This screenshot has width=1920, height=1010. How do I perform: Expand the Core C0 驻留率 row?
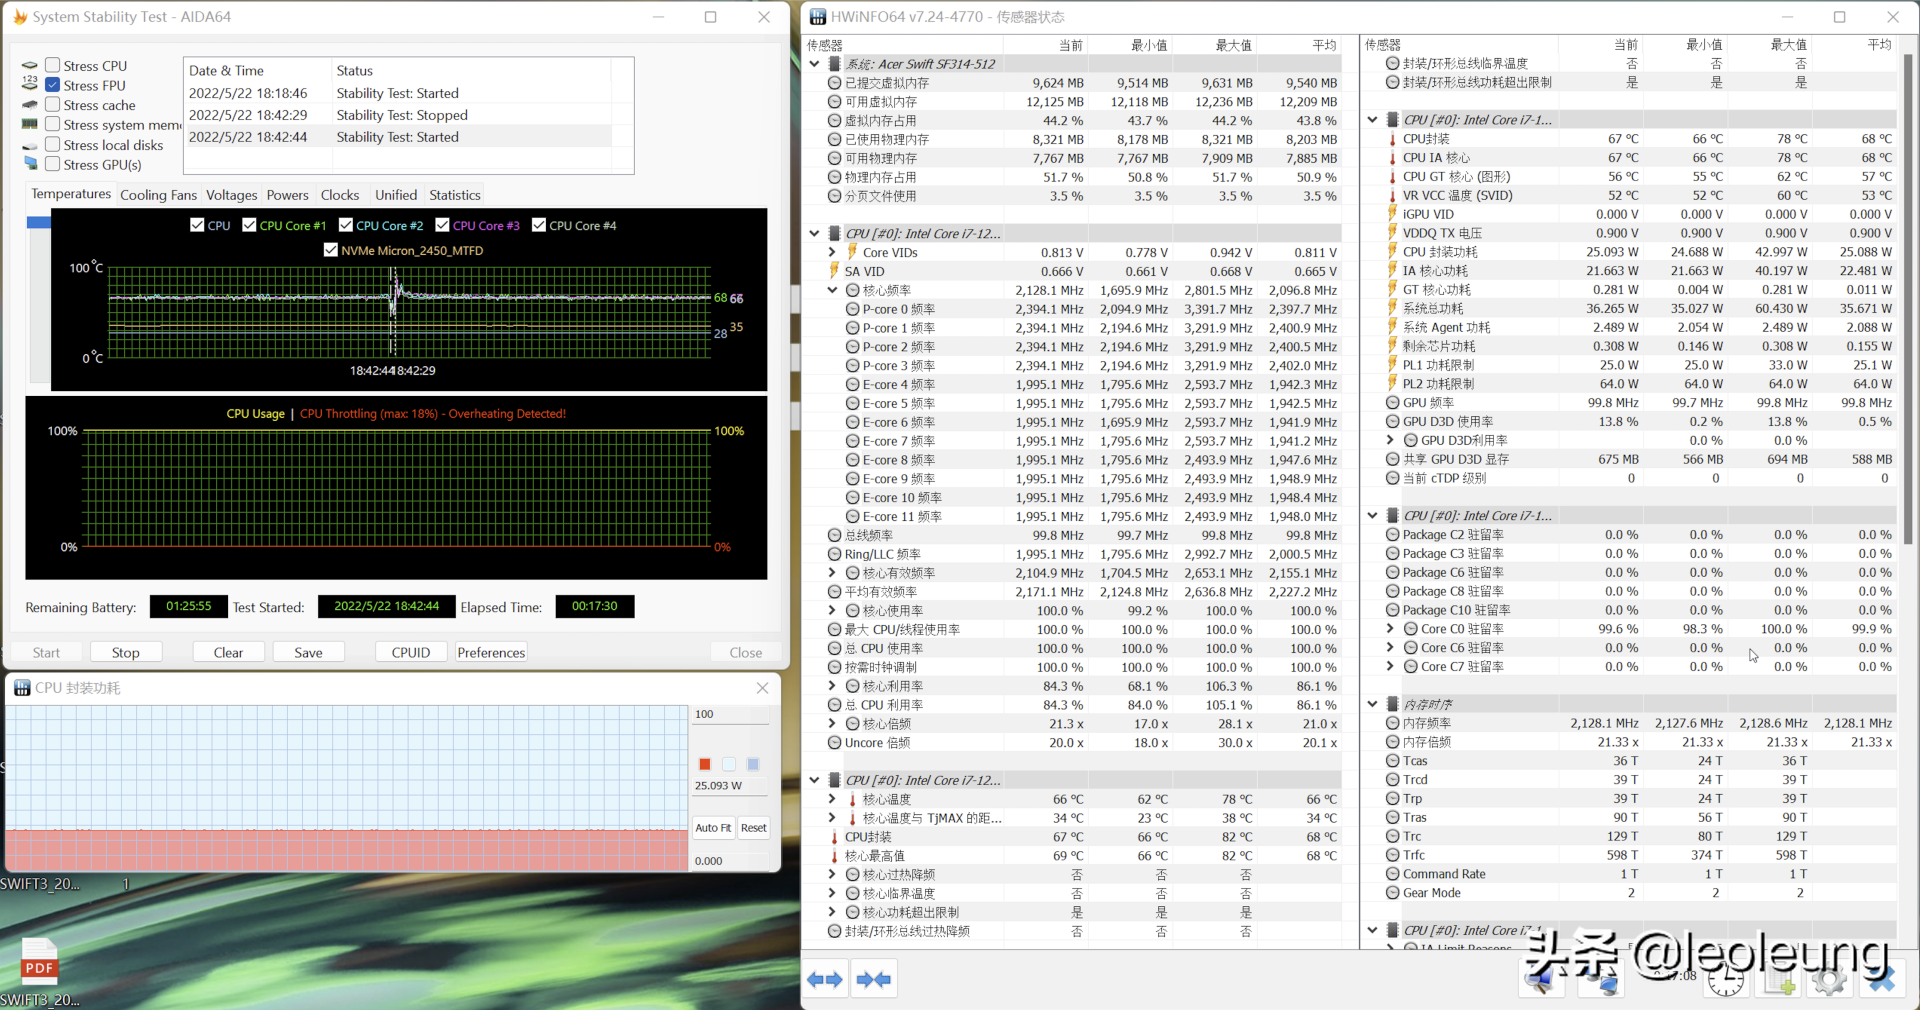1390,629
